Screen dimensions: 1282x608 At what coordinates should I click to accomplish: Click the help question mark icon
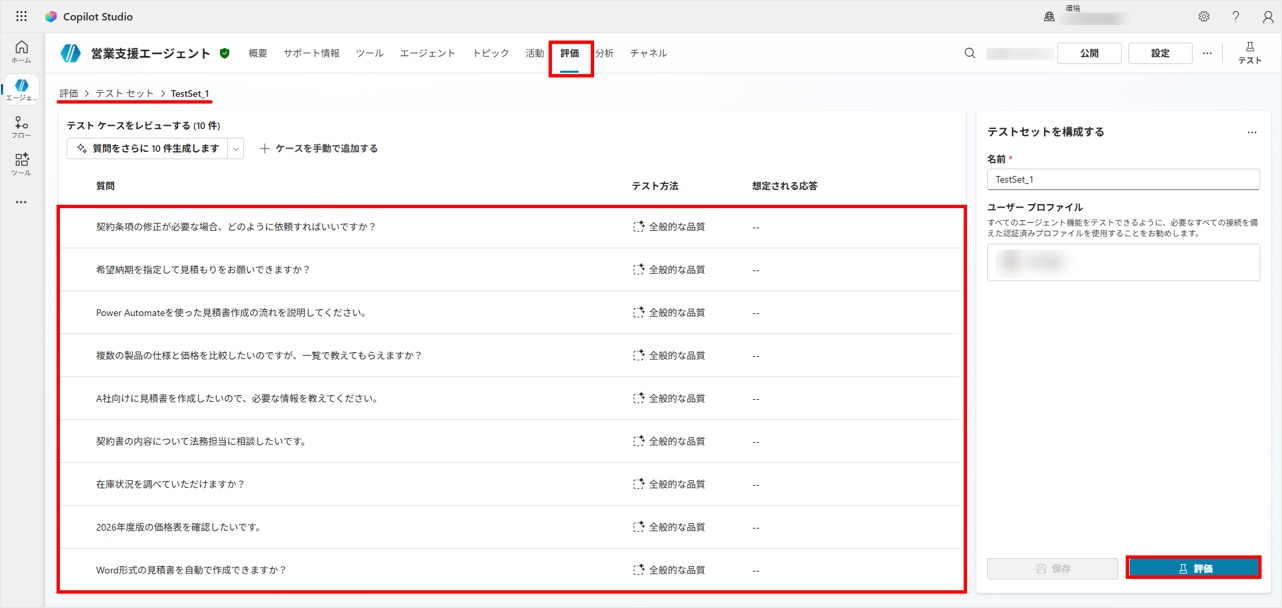point(1235,16)
